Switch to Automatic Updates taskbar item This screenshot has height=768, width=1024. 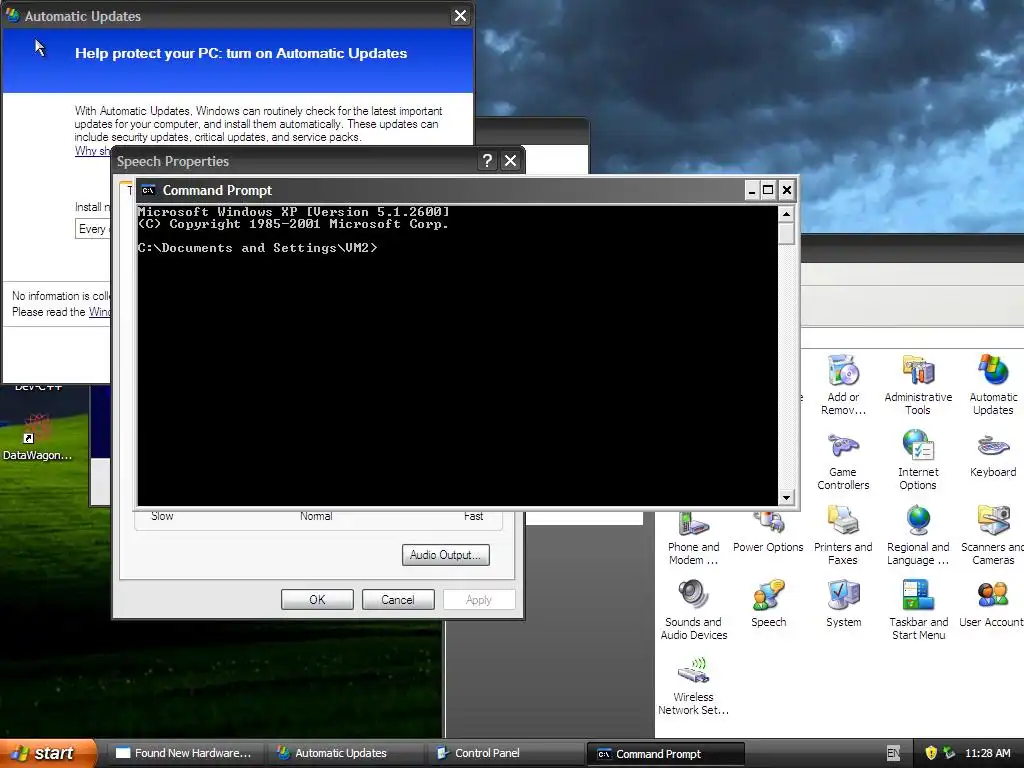coord(346,753)
